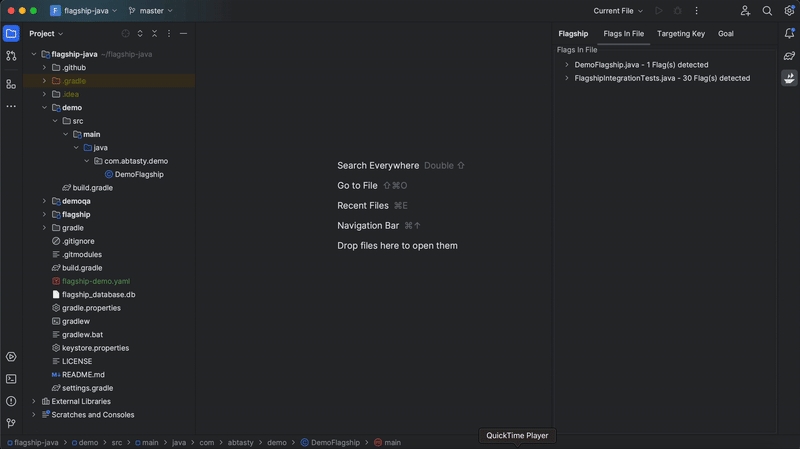This screenshot has height=449, width=800.
Task: Expand the FlagshipIntegrationTests.java flags entry
Action: coord(567,78)
